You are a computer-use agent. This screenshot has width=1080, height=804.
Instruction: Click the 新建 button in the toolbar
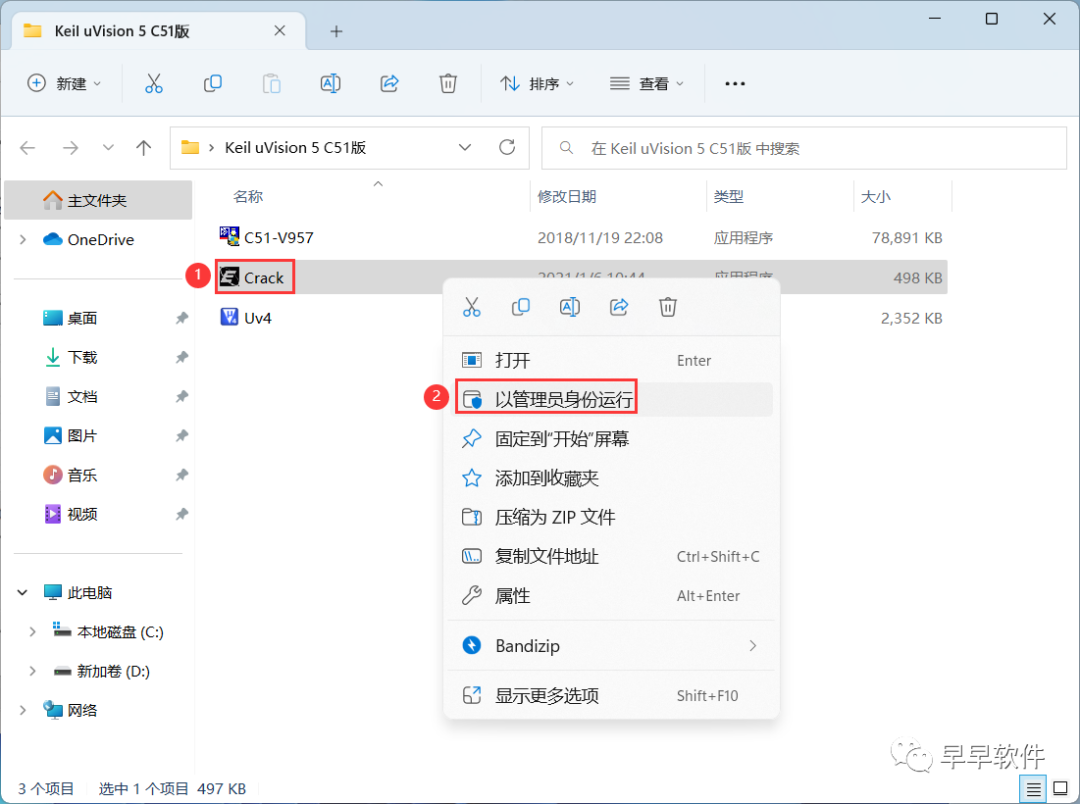[x=64, y=83]
